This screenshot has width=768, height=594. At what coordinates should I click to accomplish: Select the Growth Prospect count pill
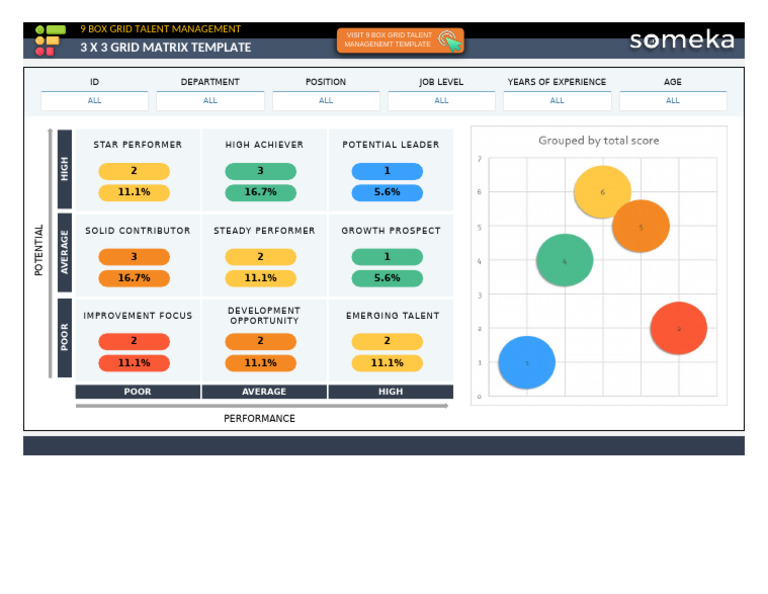pos(387,257)
